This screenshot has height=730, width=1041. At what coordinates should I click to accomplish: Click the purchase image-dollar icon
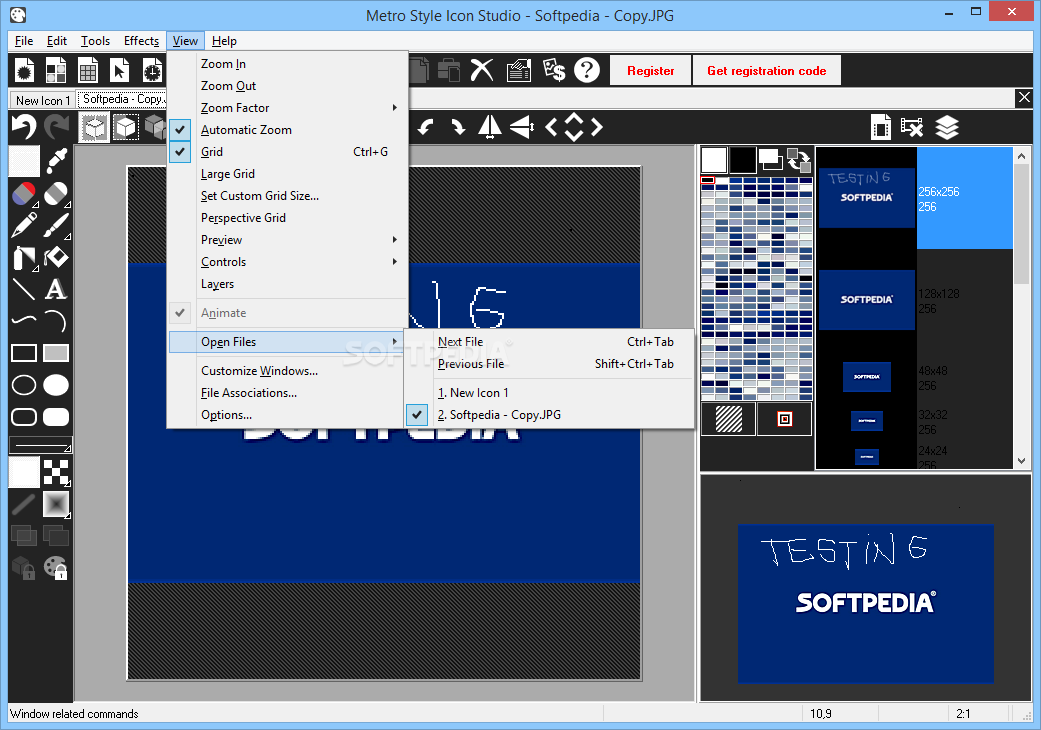554,70
